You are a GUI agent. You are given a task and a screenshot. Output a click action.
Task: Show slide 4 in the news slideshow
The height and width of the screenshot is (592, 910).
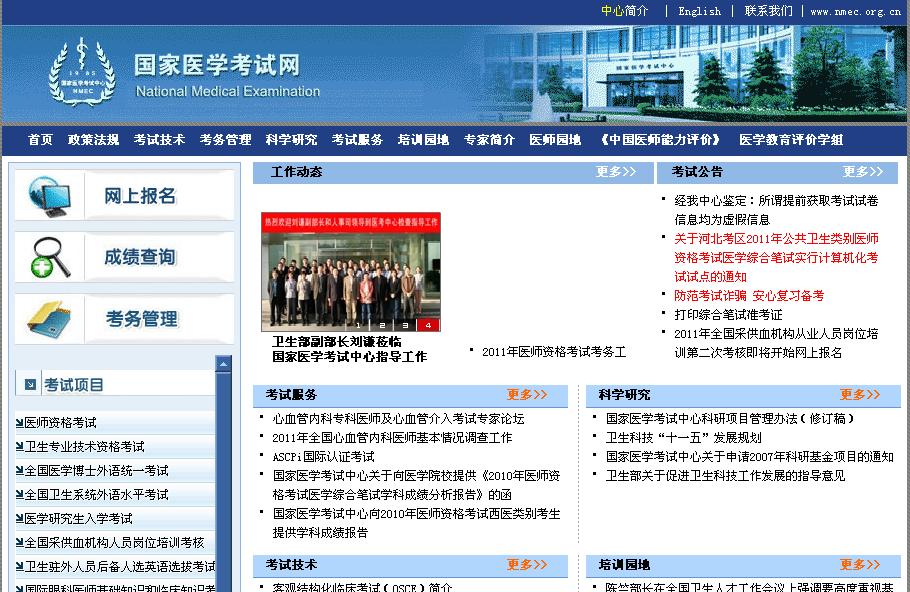pyautogui.click(x=429, y=325)
